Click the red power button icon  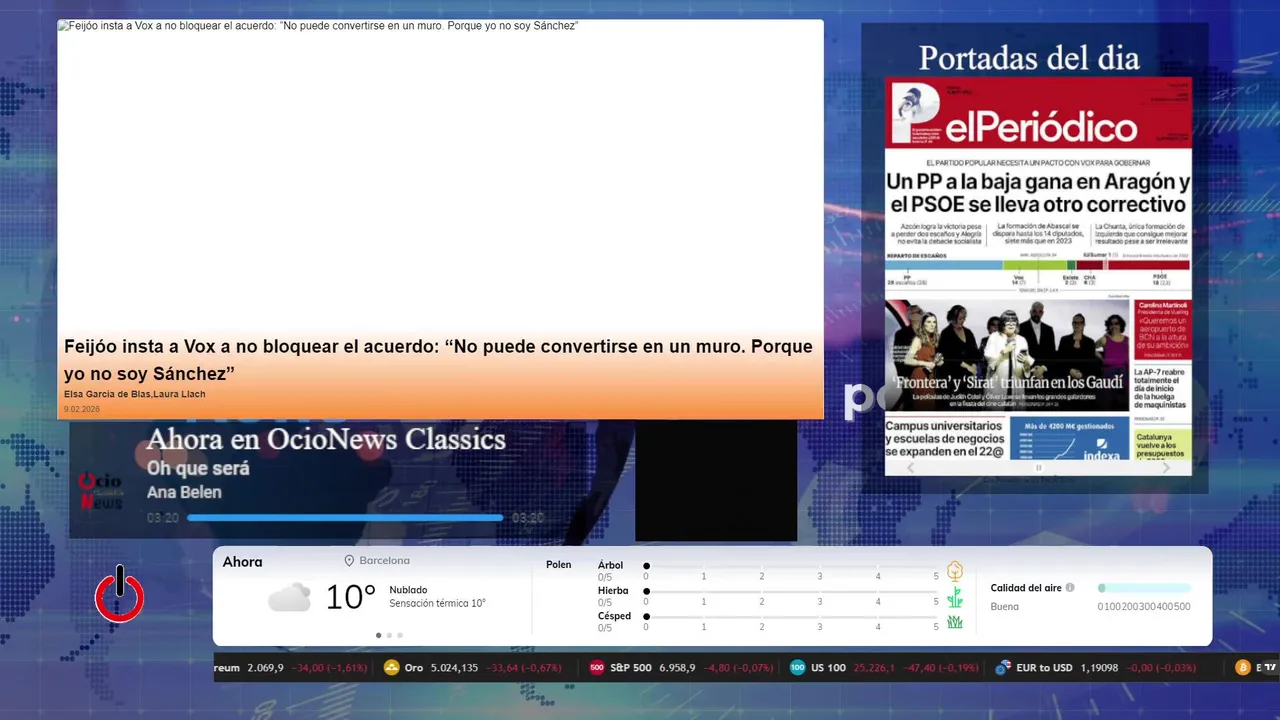pos(120,594)
